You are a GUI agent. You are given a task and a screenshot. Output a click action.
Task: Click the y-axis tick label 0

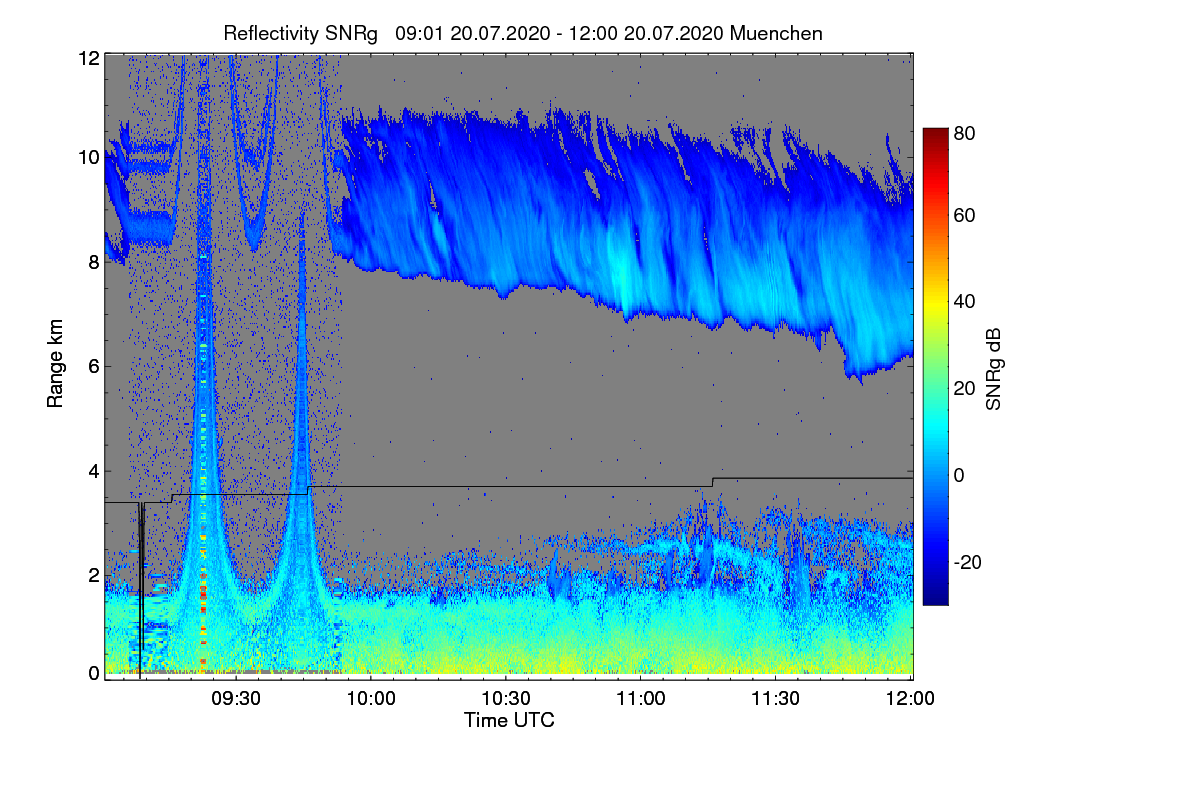pyautogui.click(x=93, y=673)
